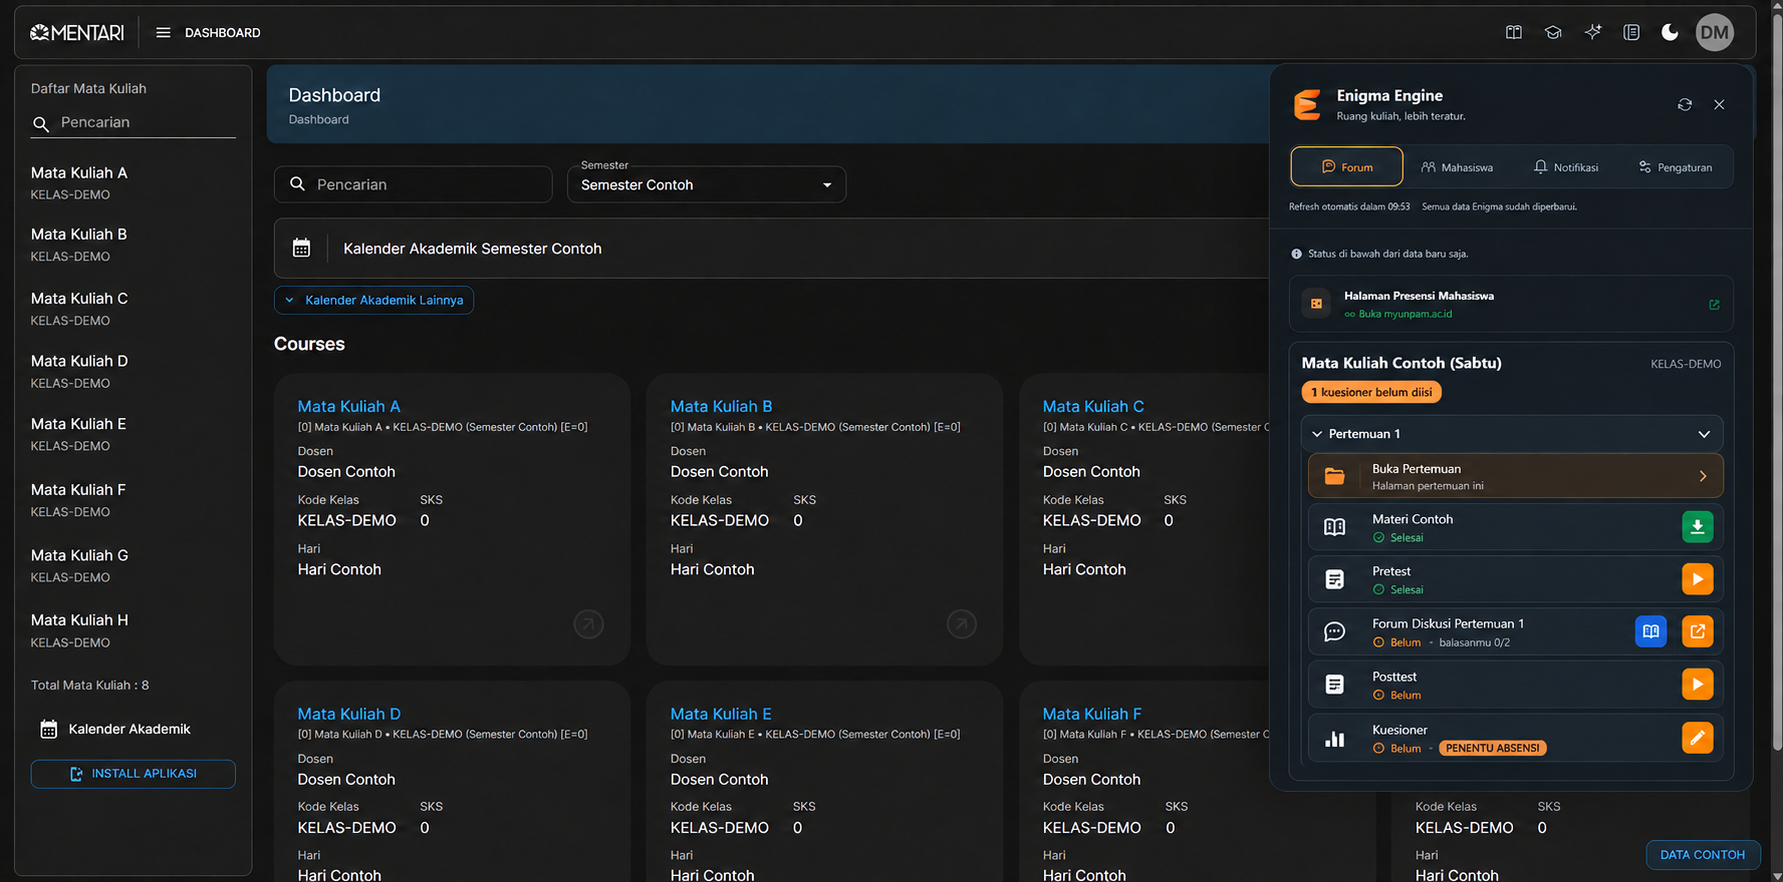Click calendar icon in Kalender Akademik bar
The image size is (1783, 882).
(x=301, y=248)
